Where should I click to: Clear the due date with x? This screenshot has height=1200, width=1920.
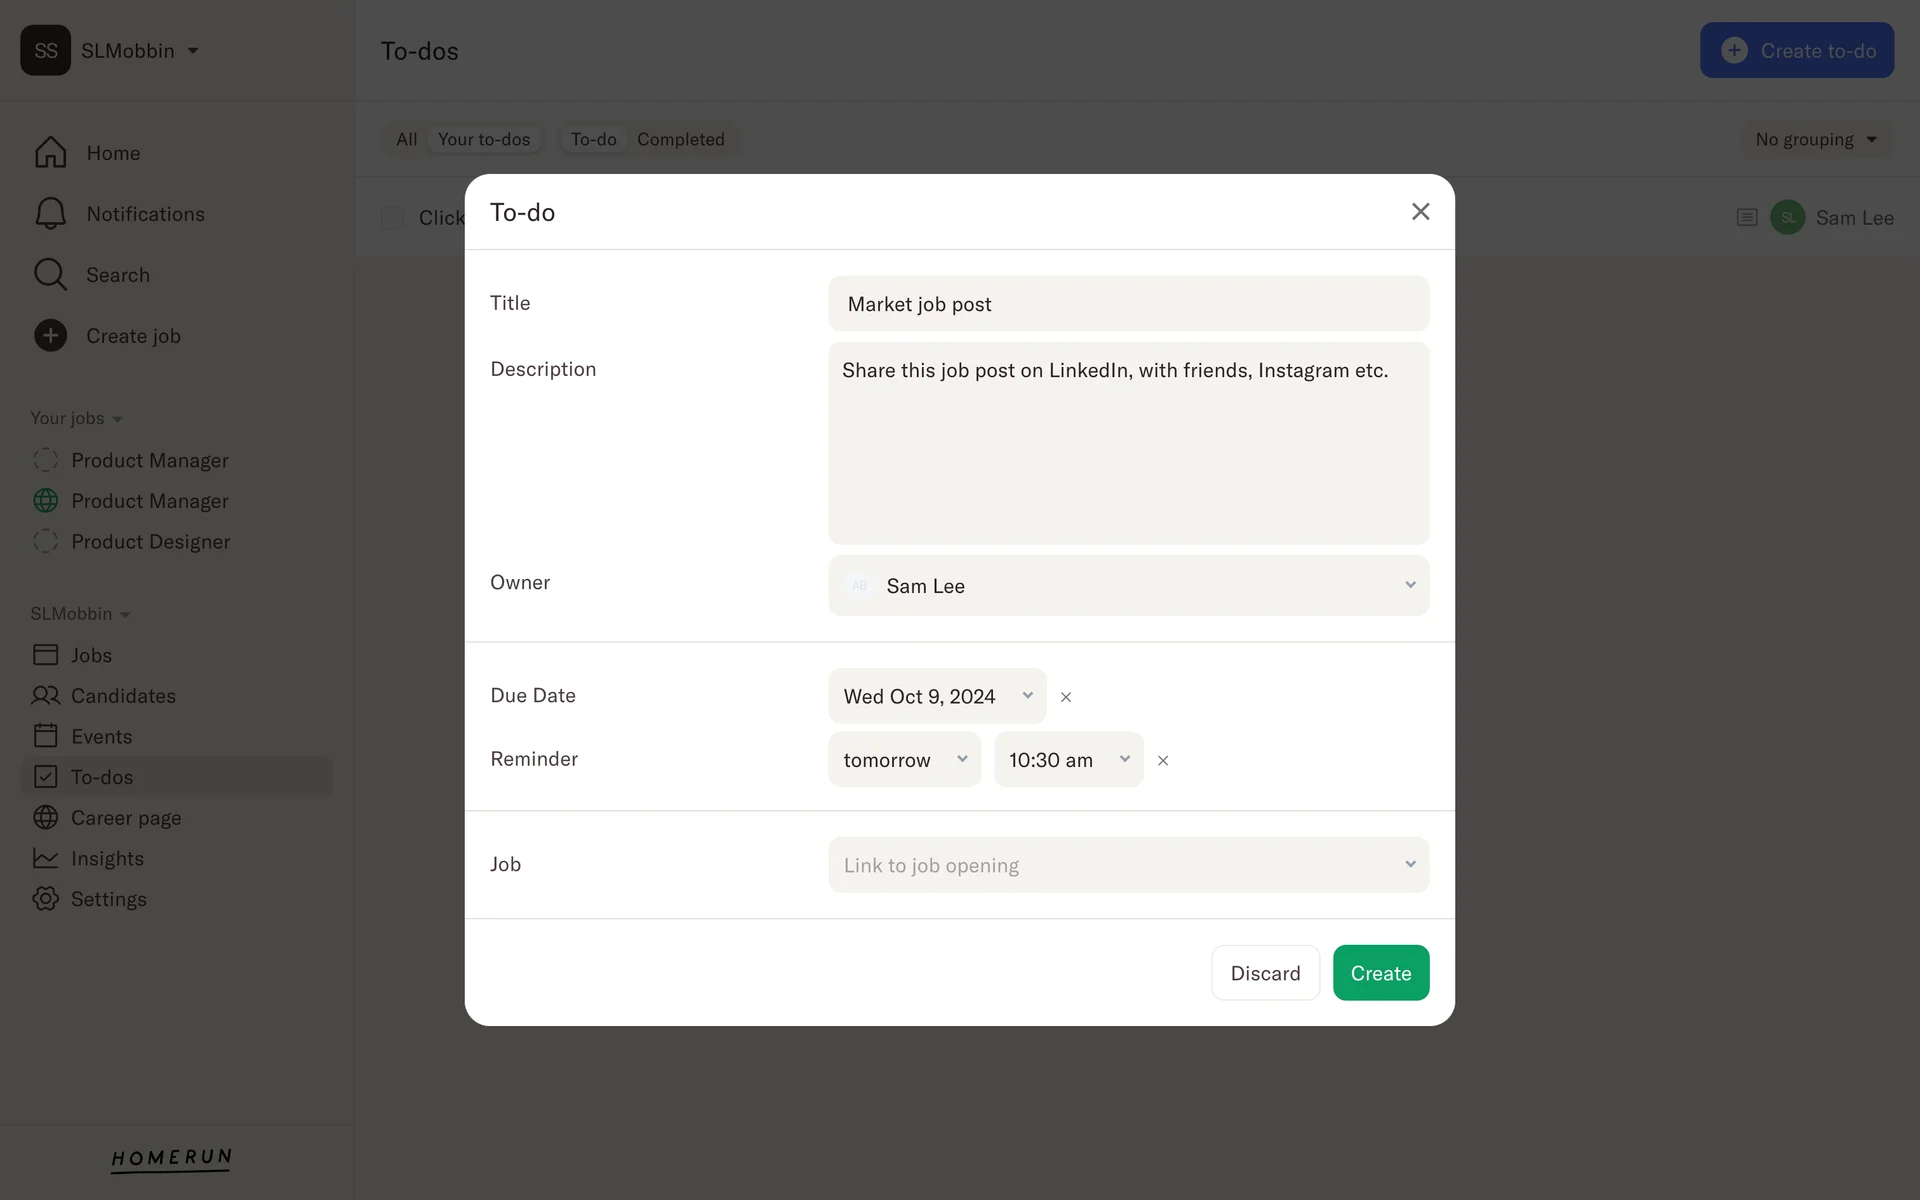1066,697
